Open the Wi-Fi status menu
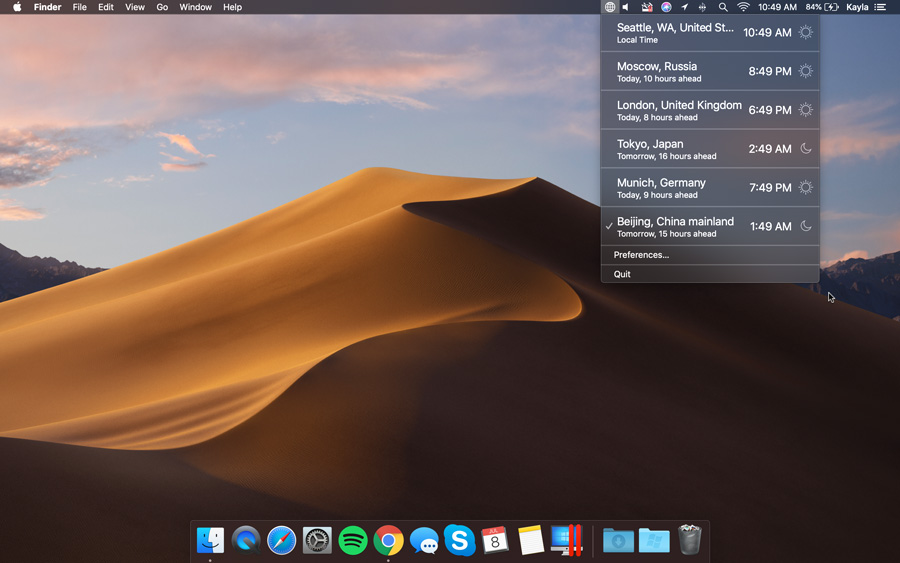 click(743, 7)
